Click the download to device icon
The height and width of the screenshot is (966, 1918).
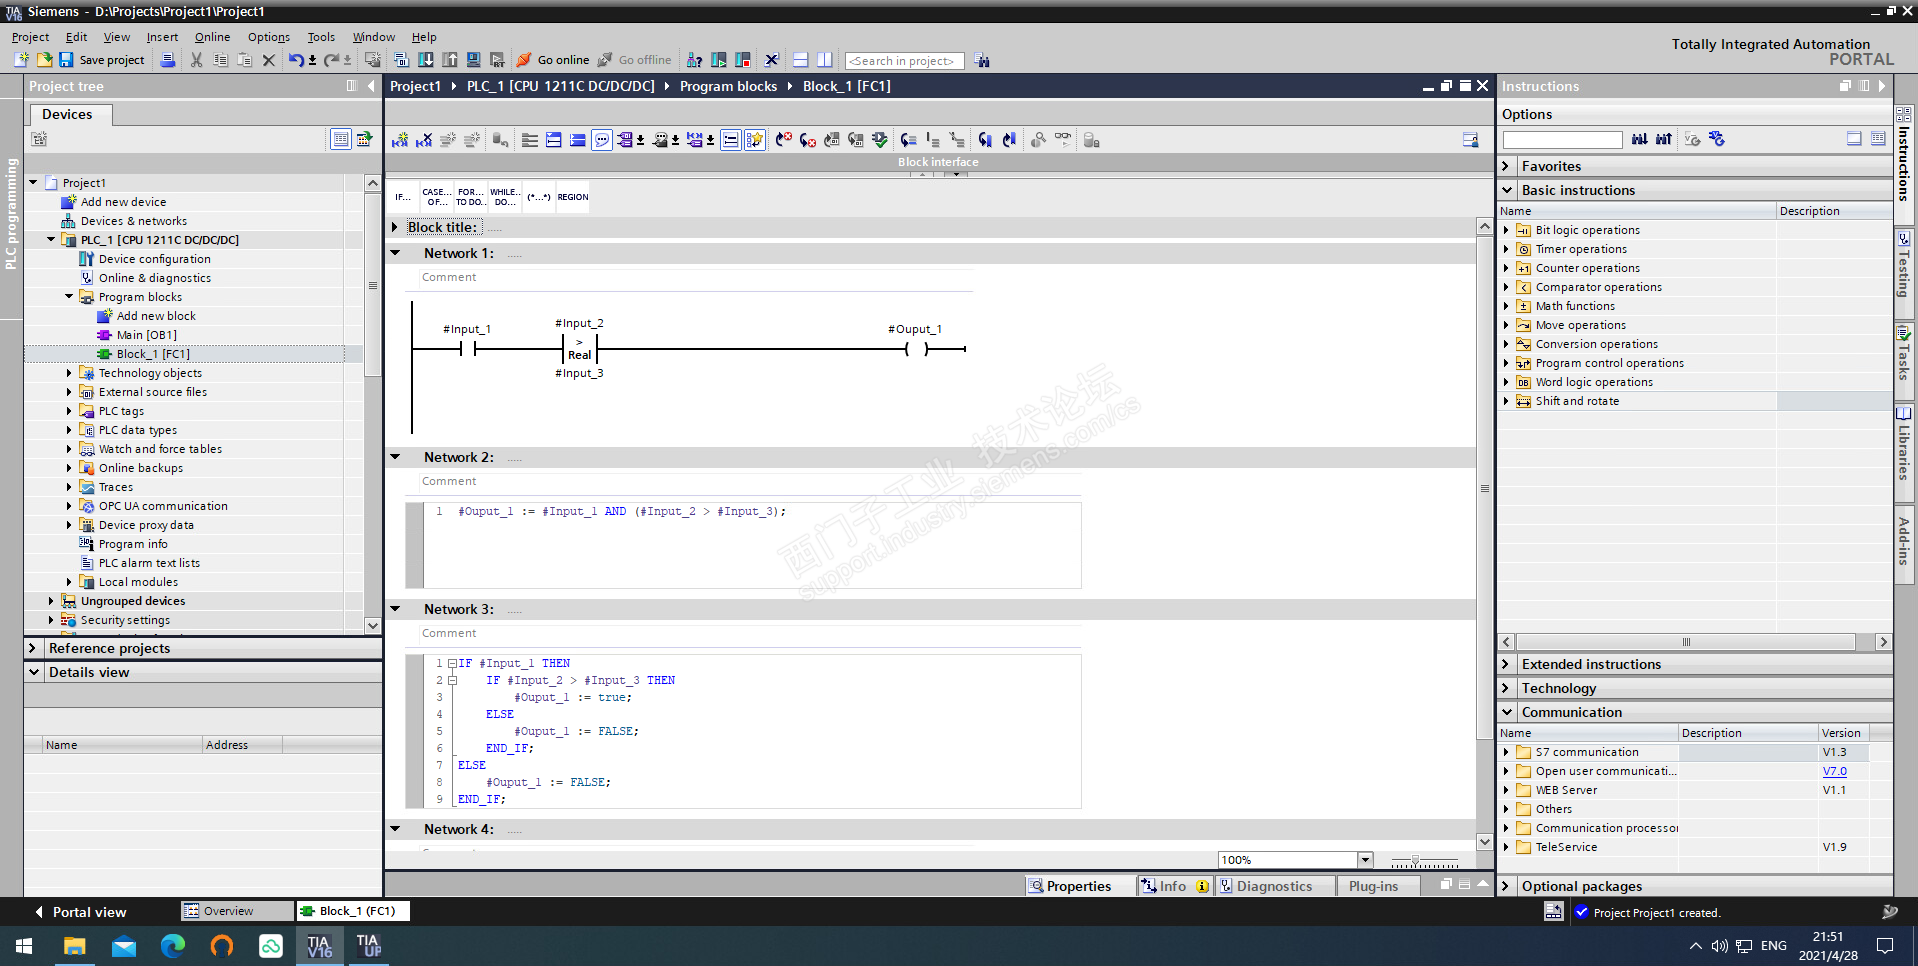coord(426,60)
